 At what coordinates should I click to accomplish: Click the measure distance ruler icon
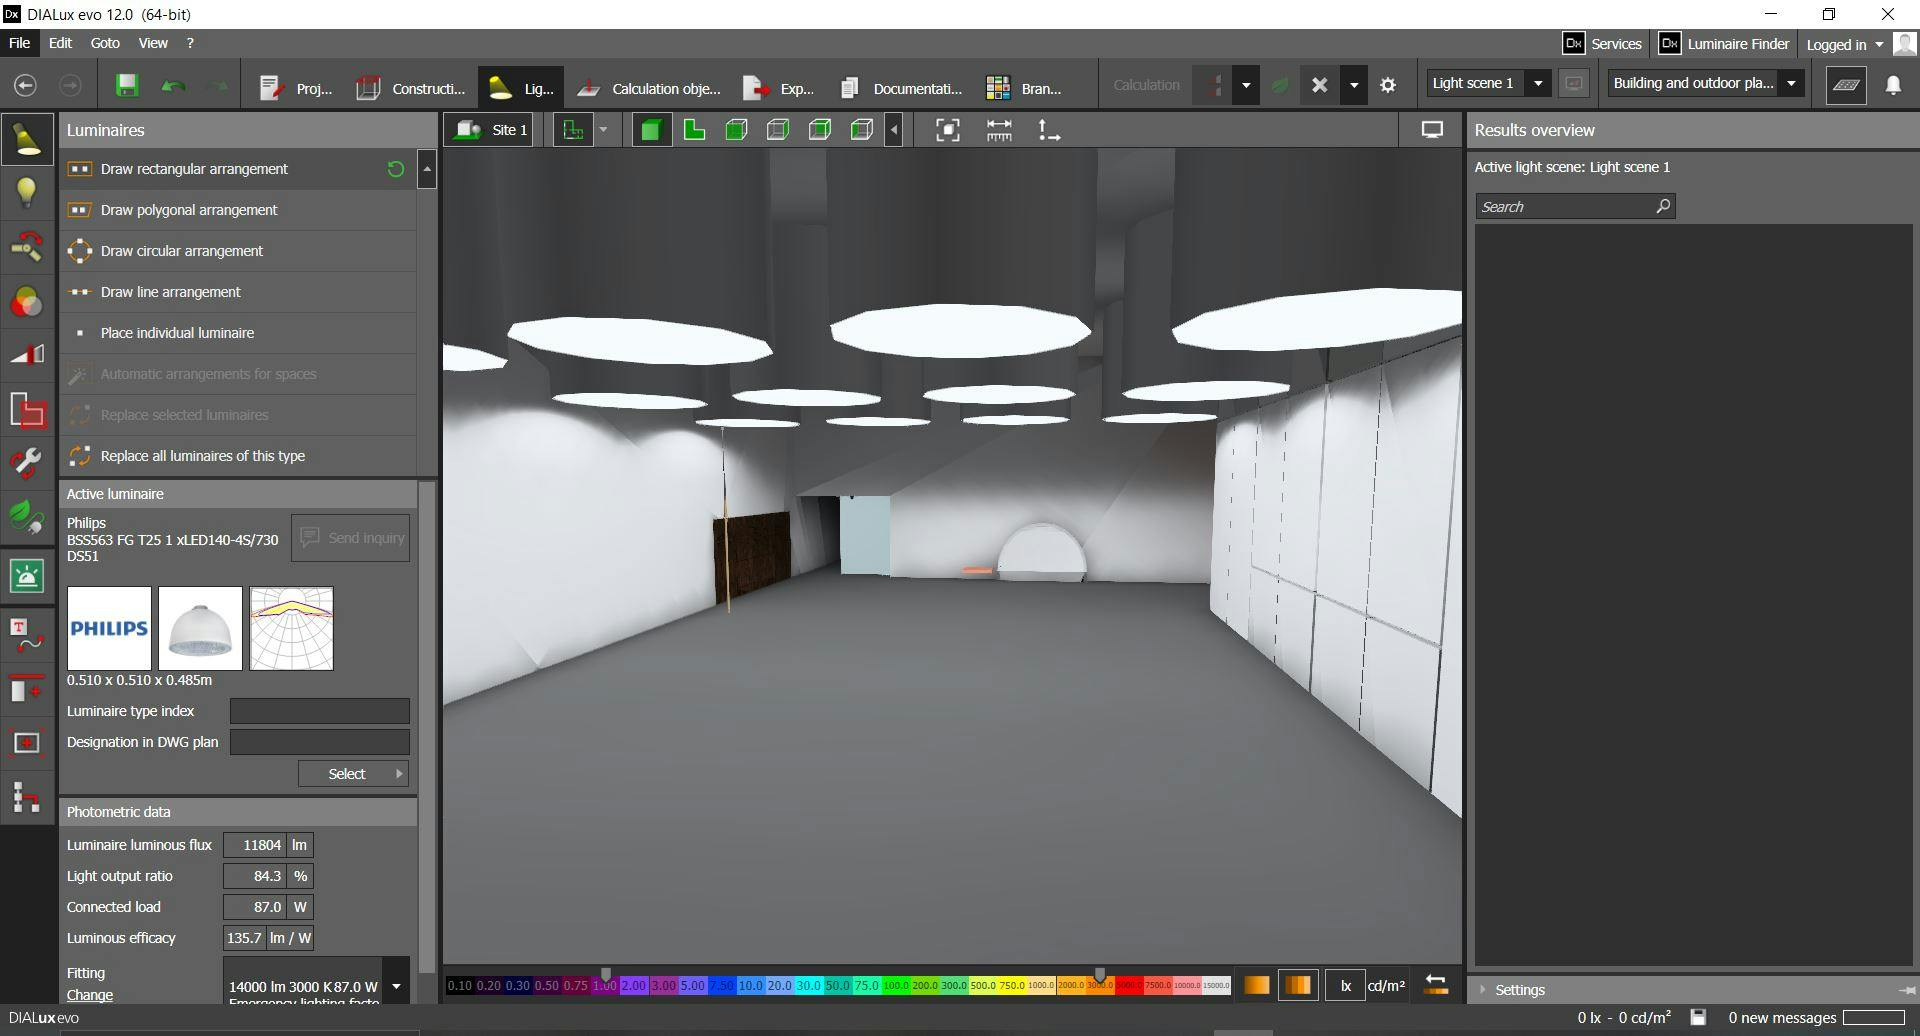click(998, 130)
